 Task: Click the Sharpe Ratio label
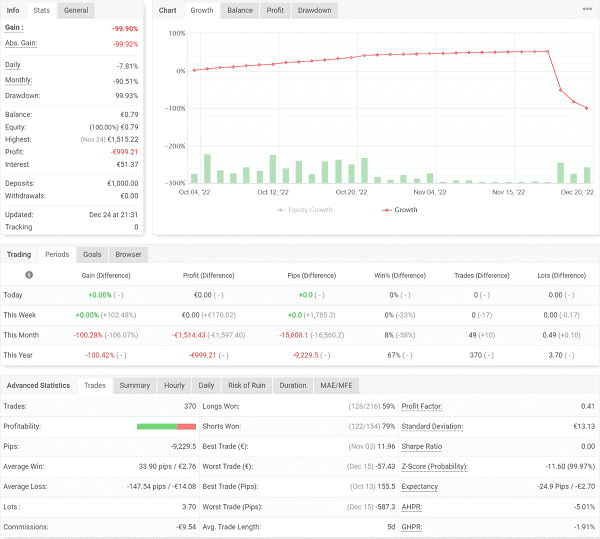pyautogui.click(x=422, y=446)
